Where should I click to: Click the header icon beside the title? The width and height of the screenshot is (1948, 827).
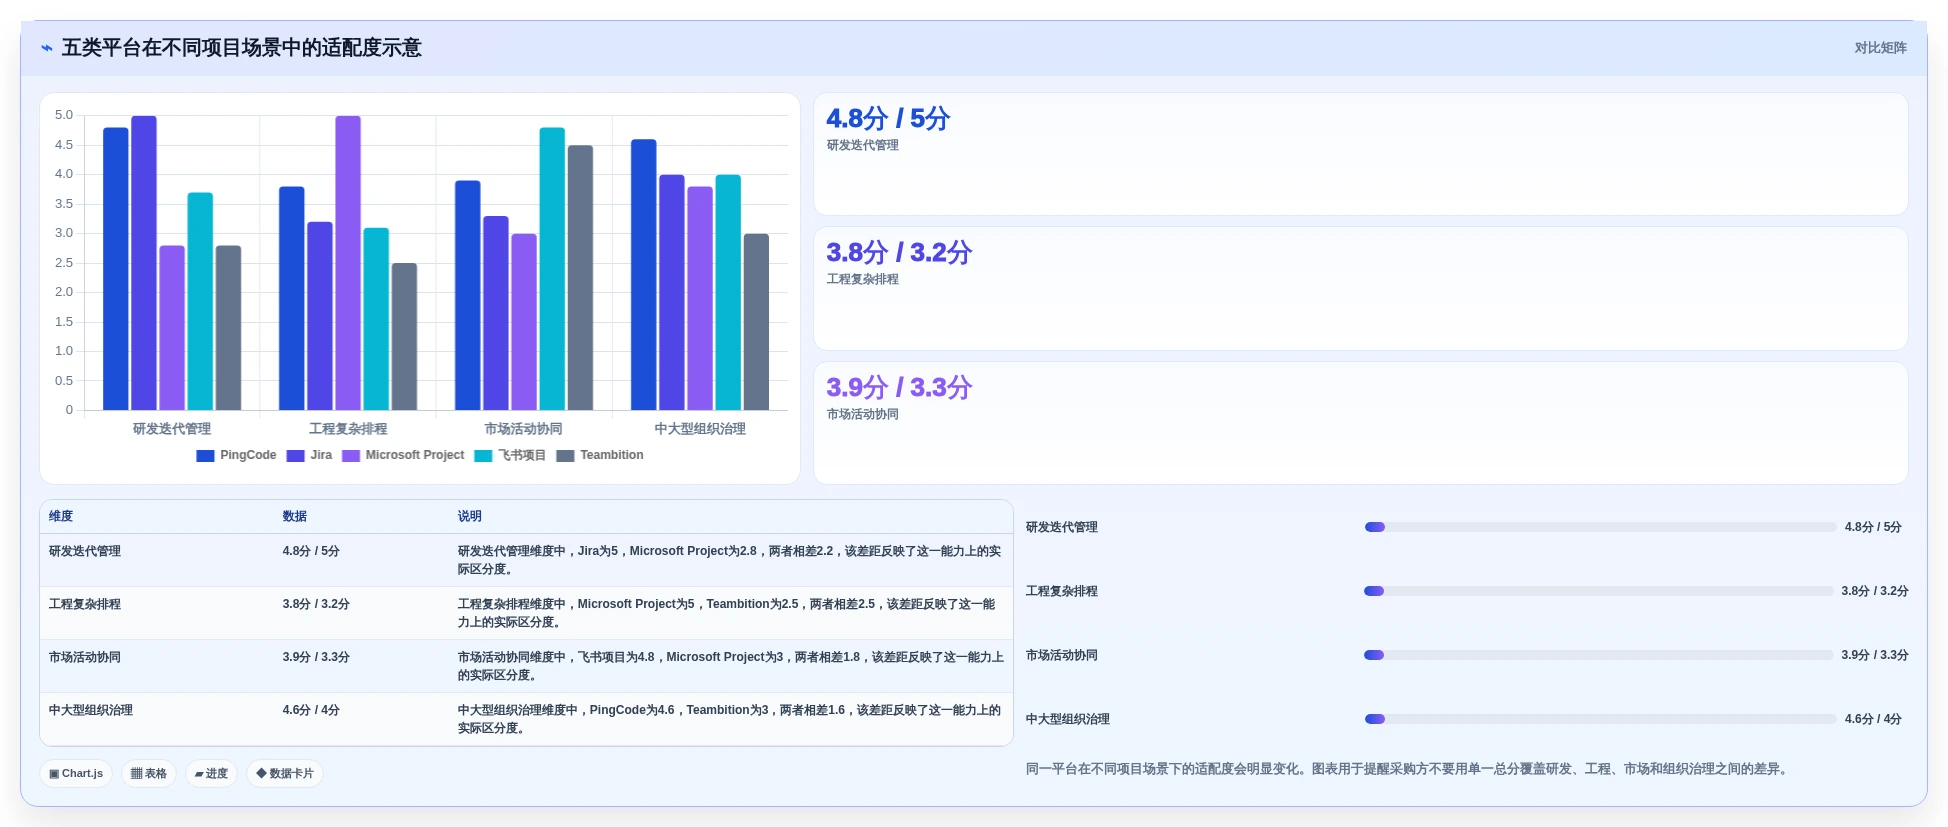[x=46, y=48]
